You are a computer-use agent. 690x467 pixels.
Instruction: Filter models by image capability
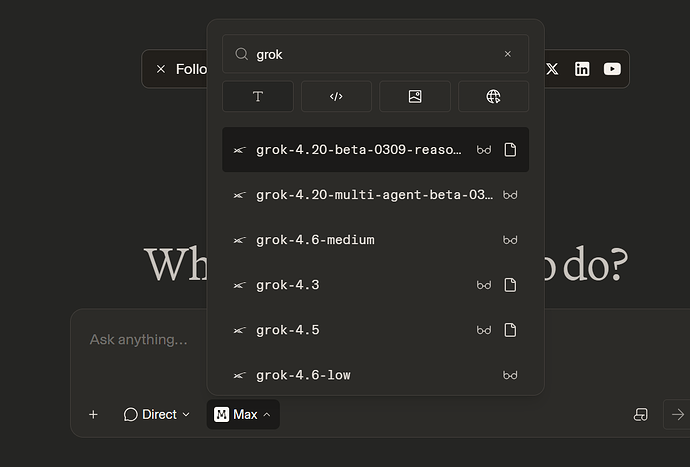pyautogui.click(x=415, y=96)
